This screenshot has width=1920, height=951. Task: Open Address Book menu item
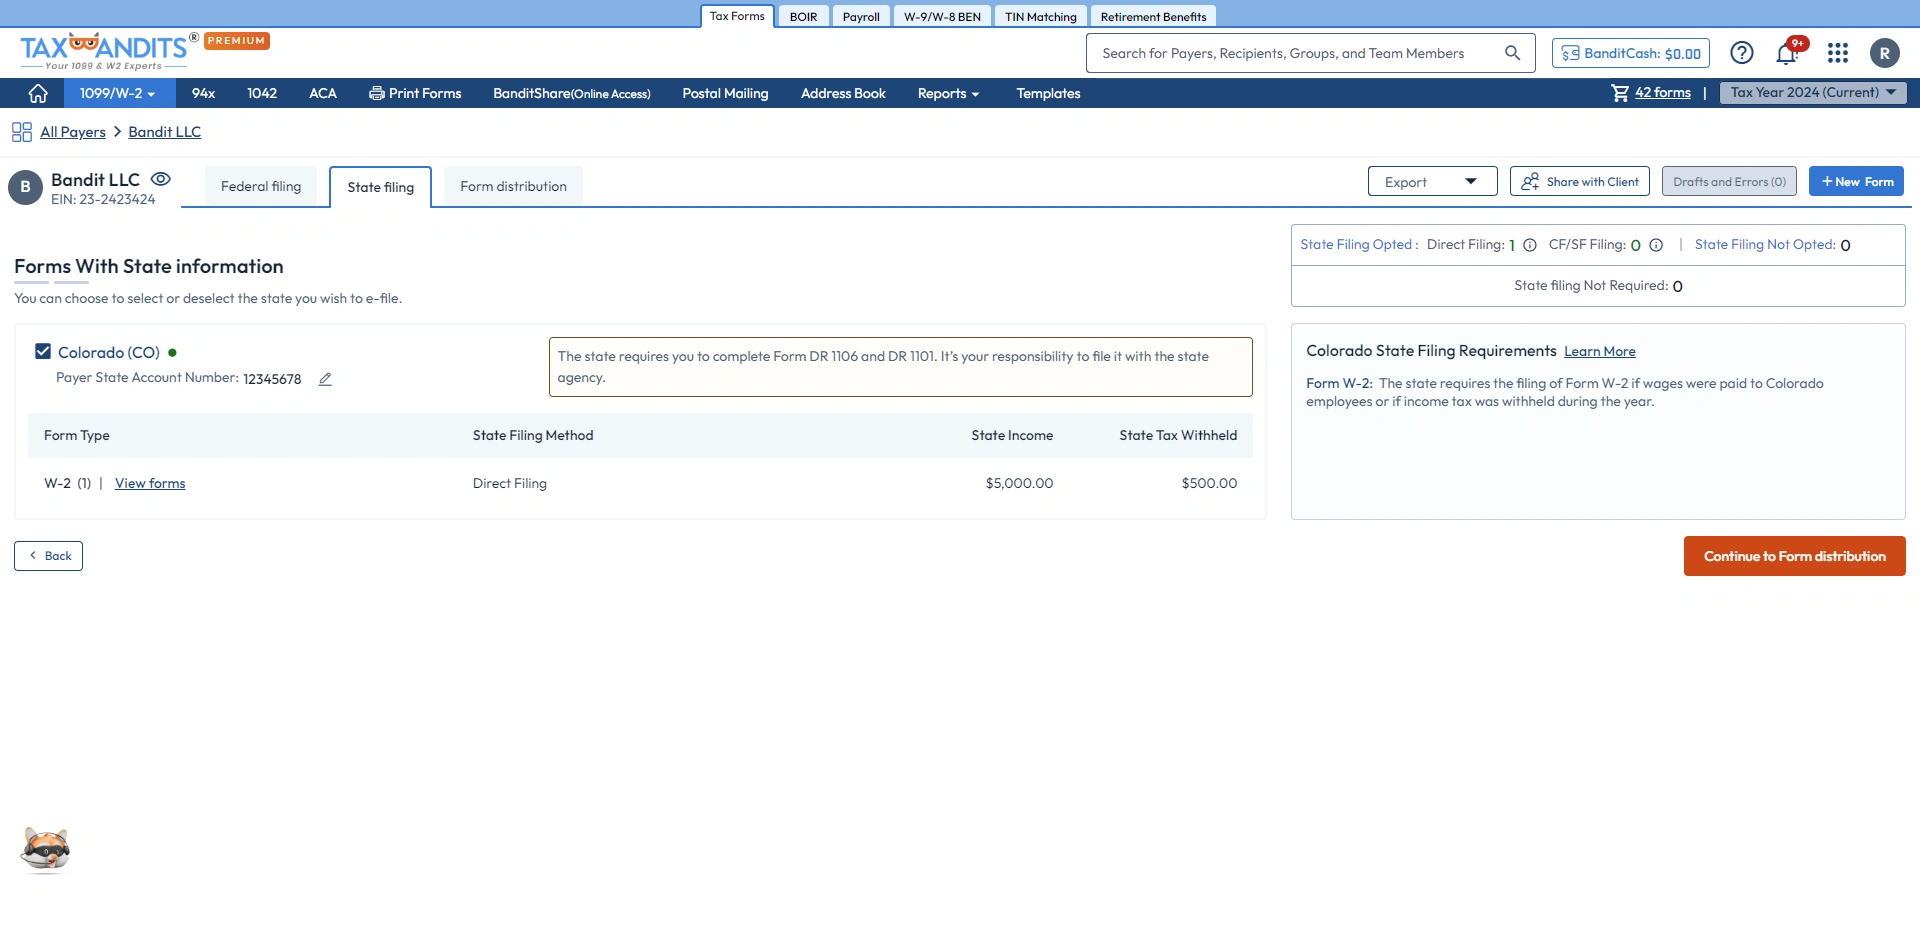843,93
